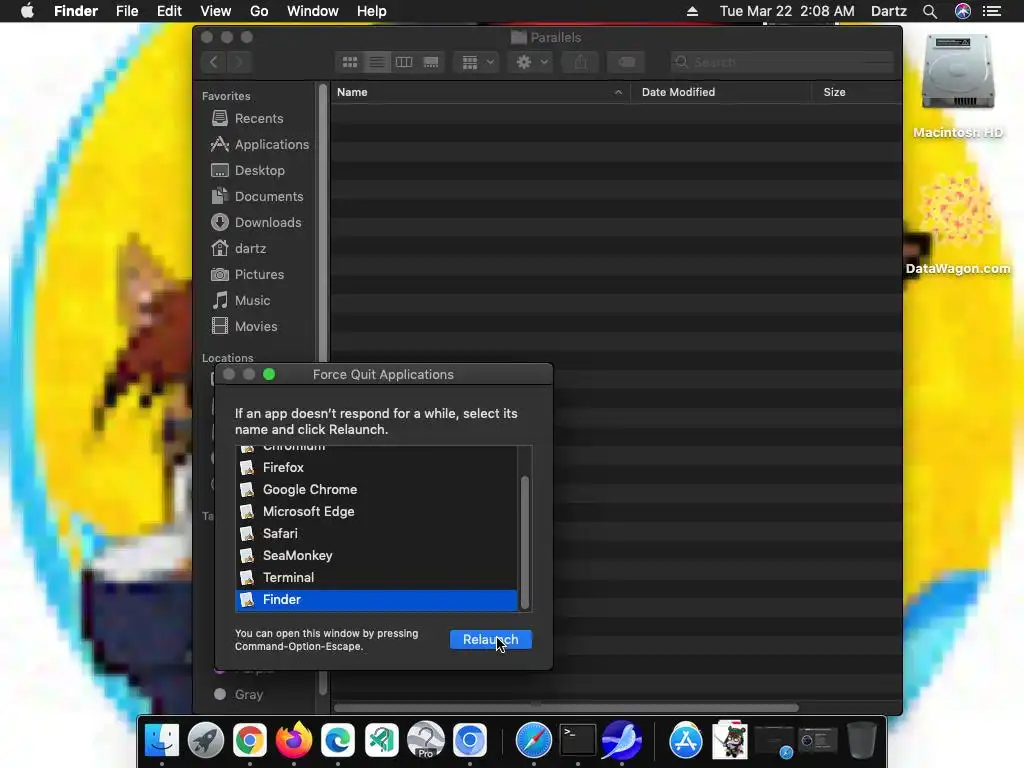1024x768 pixels.
Task: Open Recents in the sidebar
Action: pyautogui.click(x=258, y=118)
